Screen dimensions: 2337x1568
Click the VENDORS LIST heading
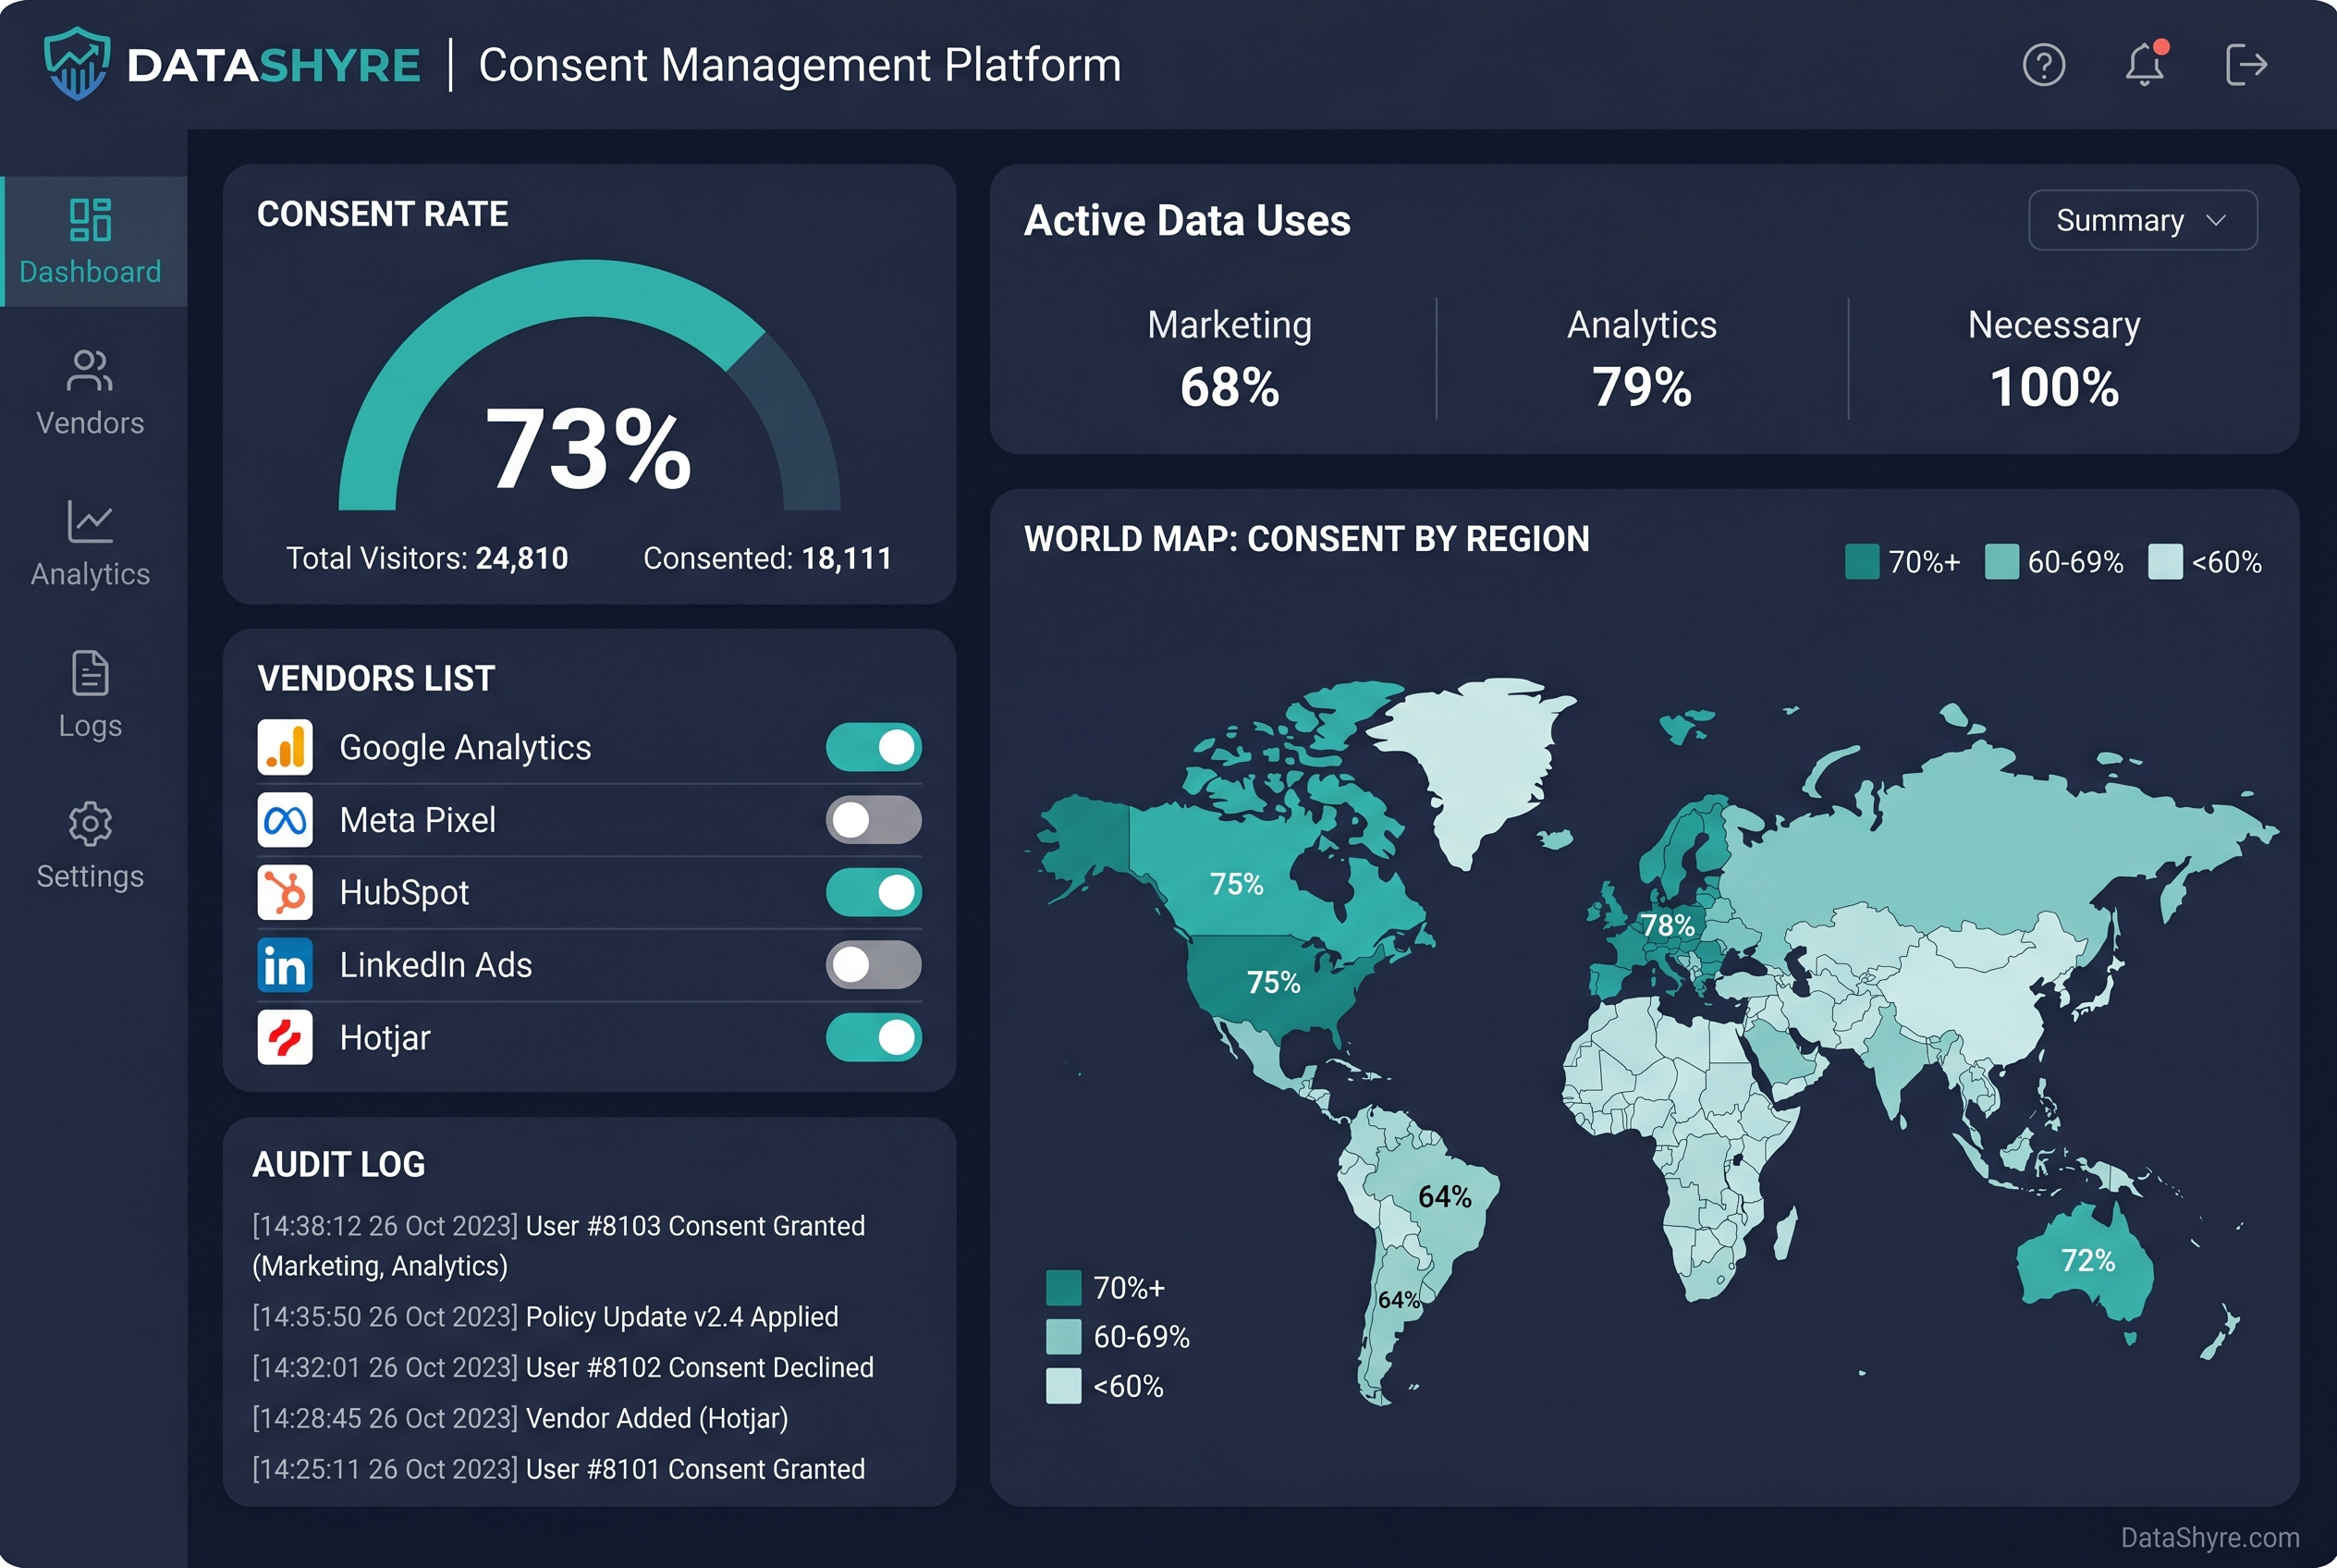[x=376, y=678]
